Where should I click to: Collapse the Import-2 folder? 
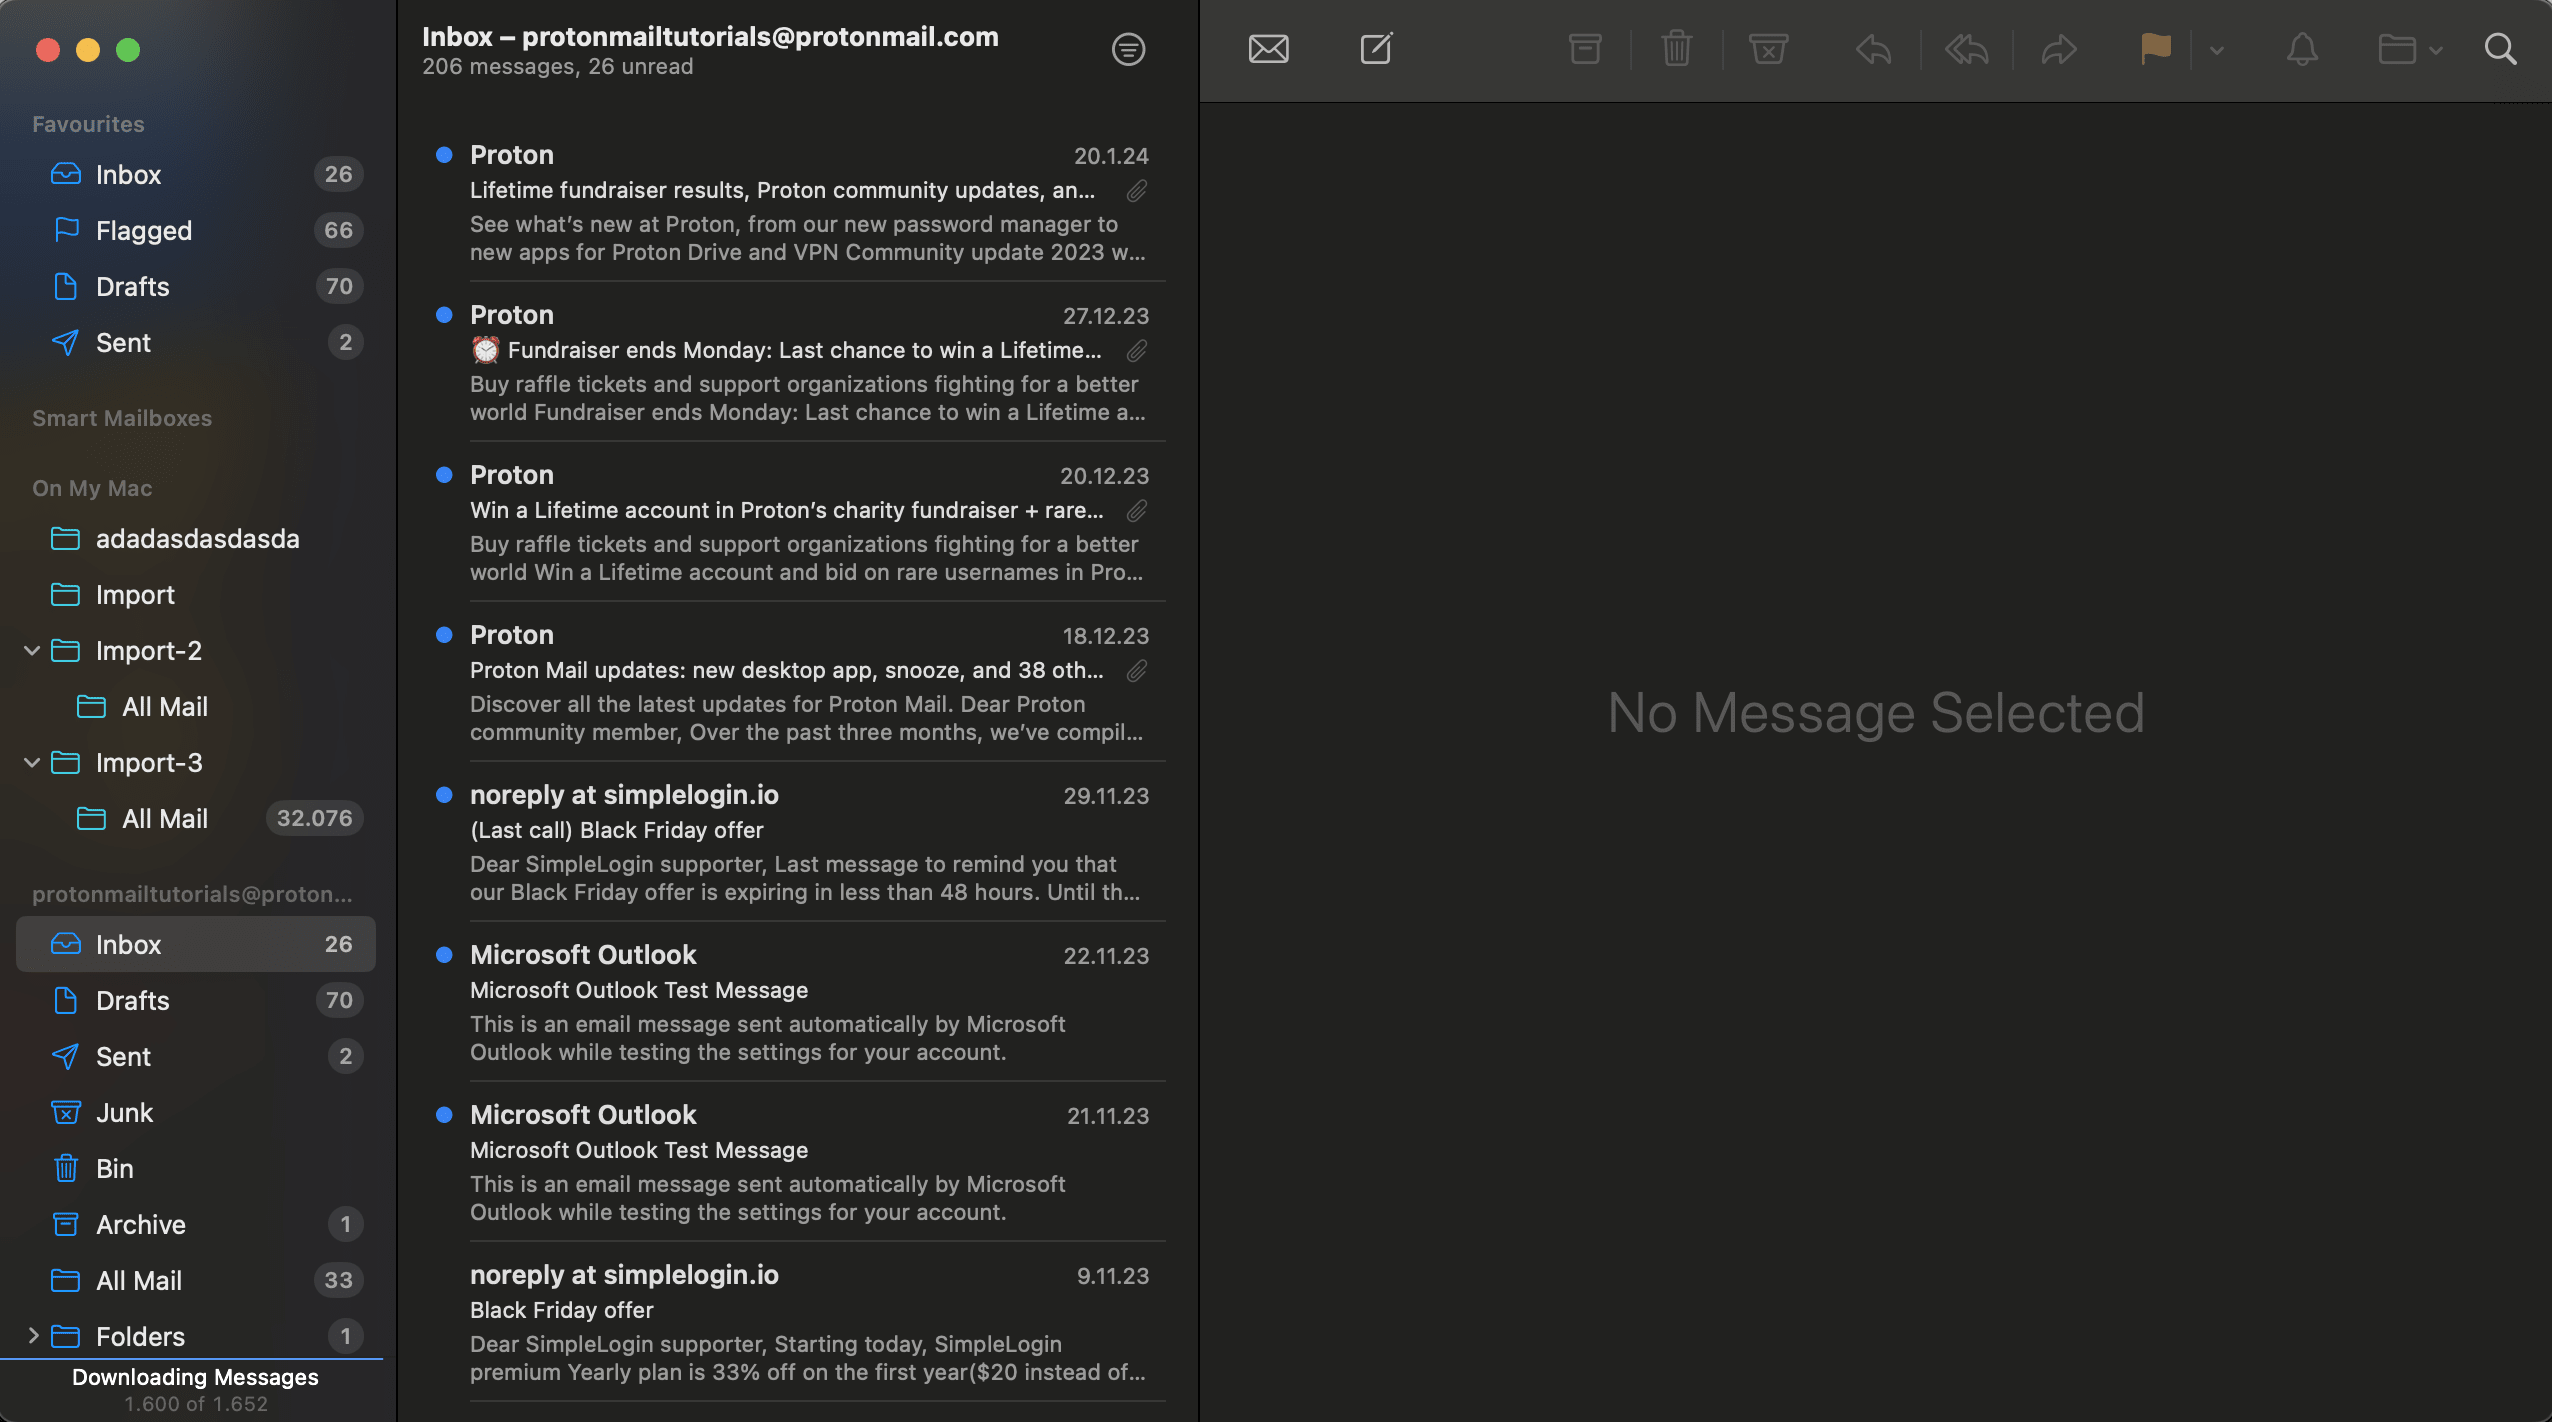tap(32, 650)
